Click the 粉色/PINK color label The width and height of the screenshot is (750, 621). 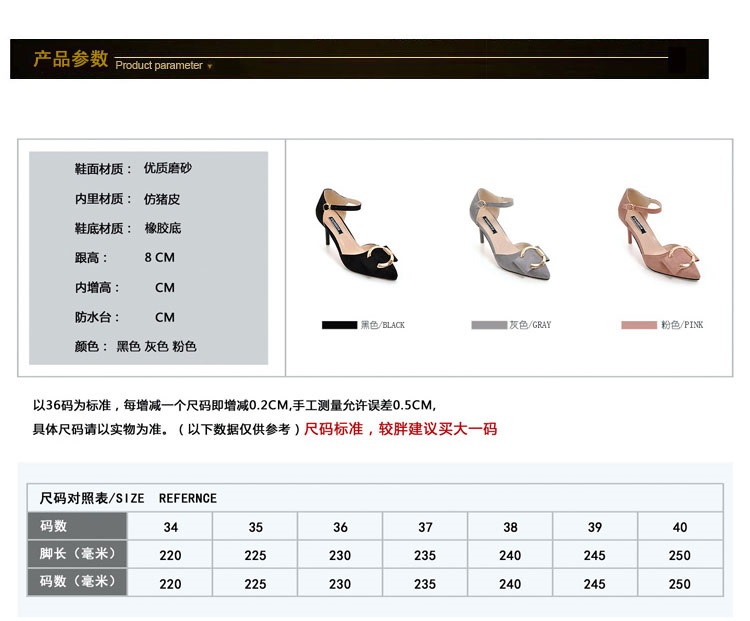tap(682, 325)
